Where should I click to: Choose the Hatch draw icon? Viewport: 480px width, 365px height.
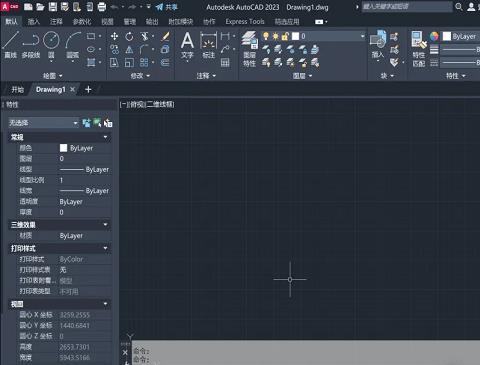91,62
